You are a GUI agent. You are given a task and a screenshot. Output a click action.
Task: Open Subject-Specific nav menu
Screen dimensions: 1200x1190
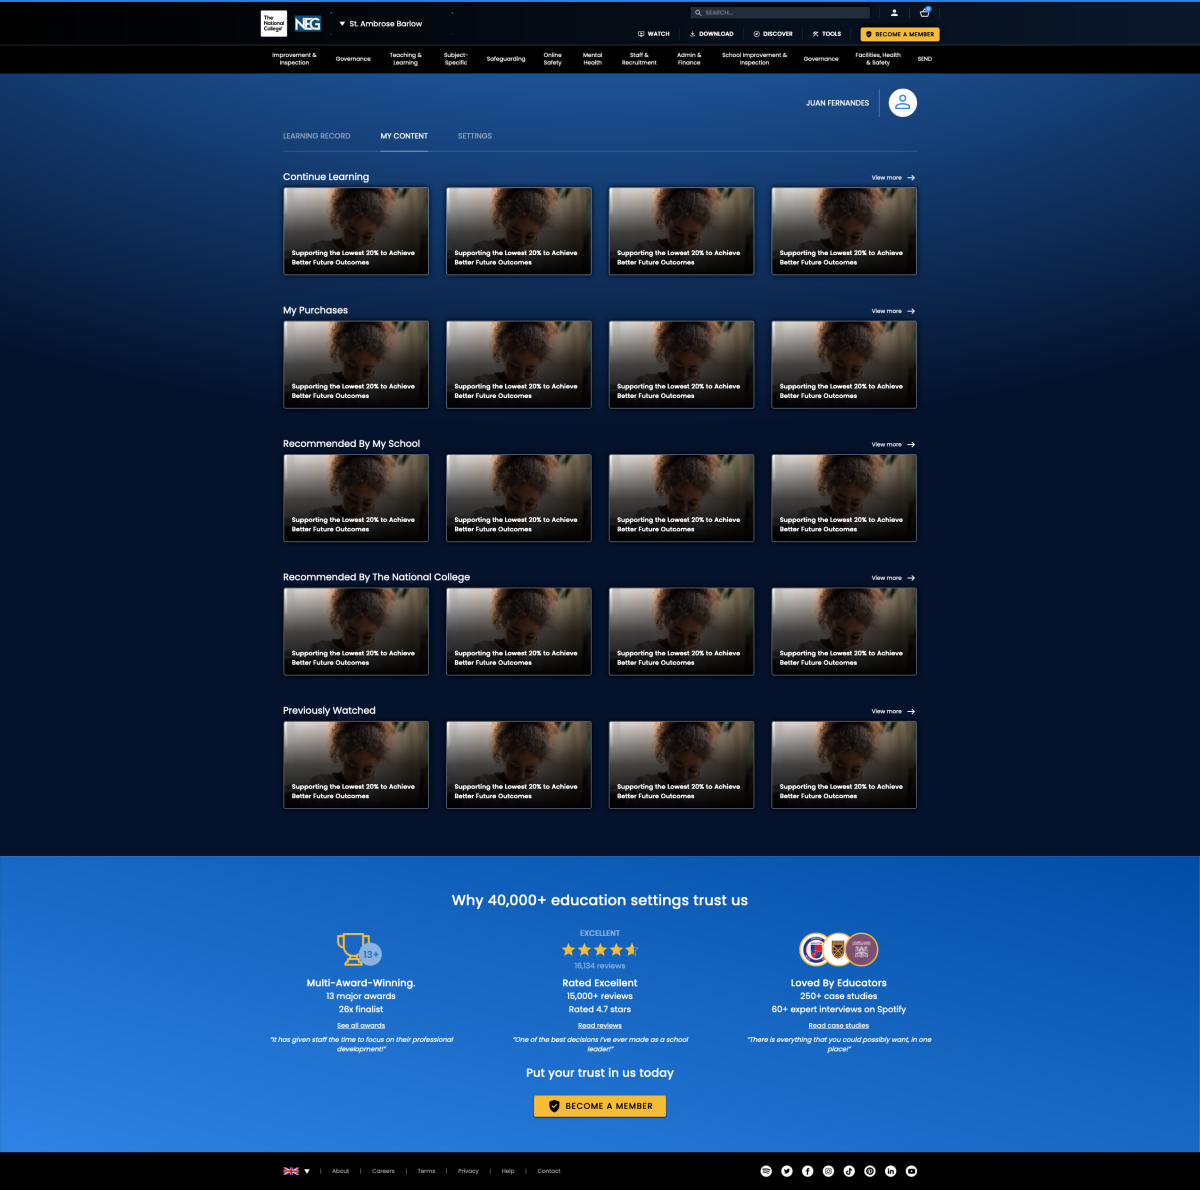click(456, 59)
